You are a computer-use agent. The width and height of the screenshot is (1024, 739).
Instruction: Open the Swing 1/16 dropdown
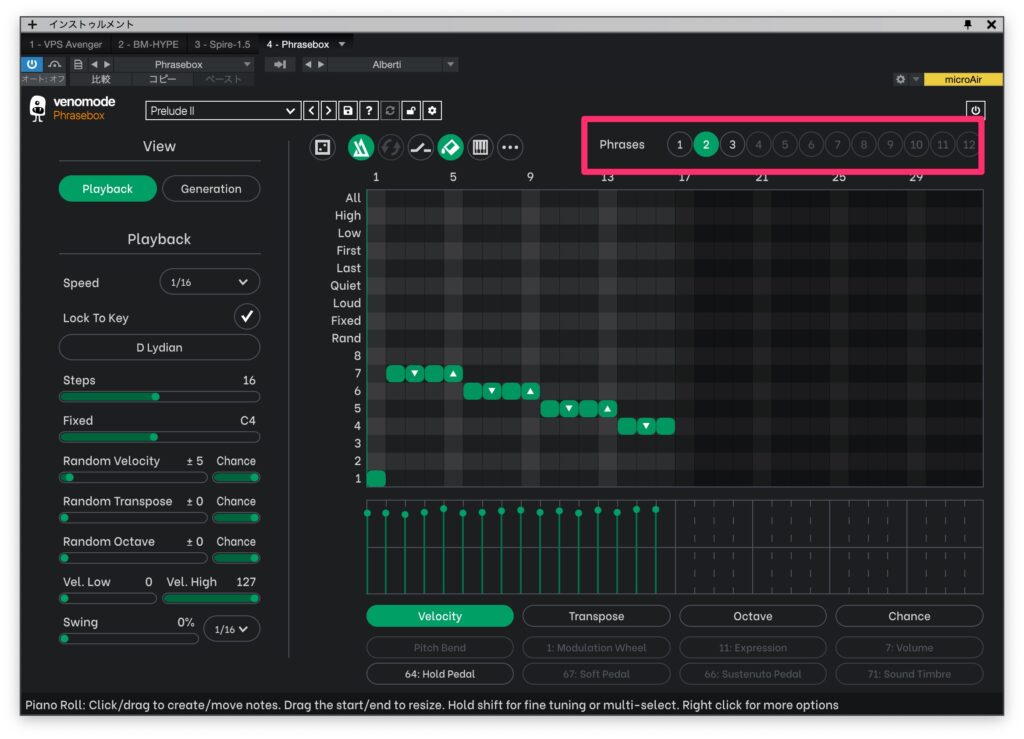231,628
